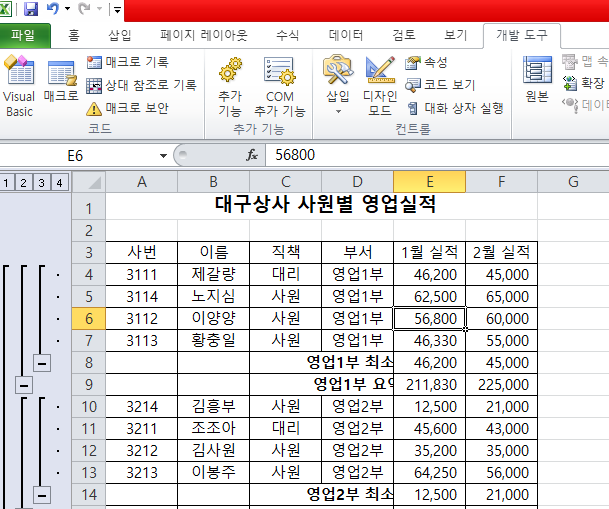Show outline level 1
Image resolution: width=609 pixels, height=509 pixels.
[x=6, y=182]
